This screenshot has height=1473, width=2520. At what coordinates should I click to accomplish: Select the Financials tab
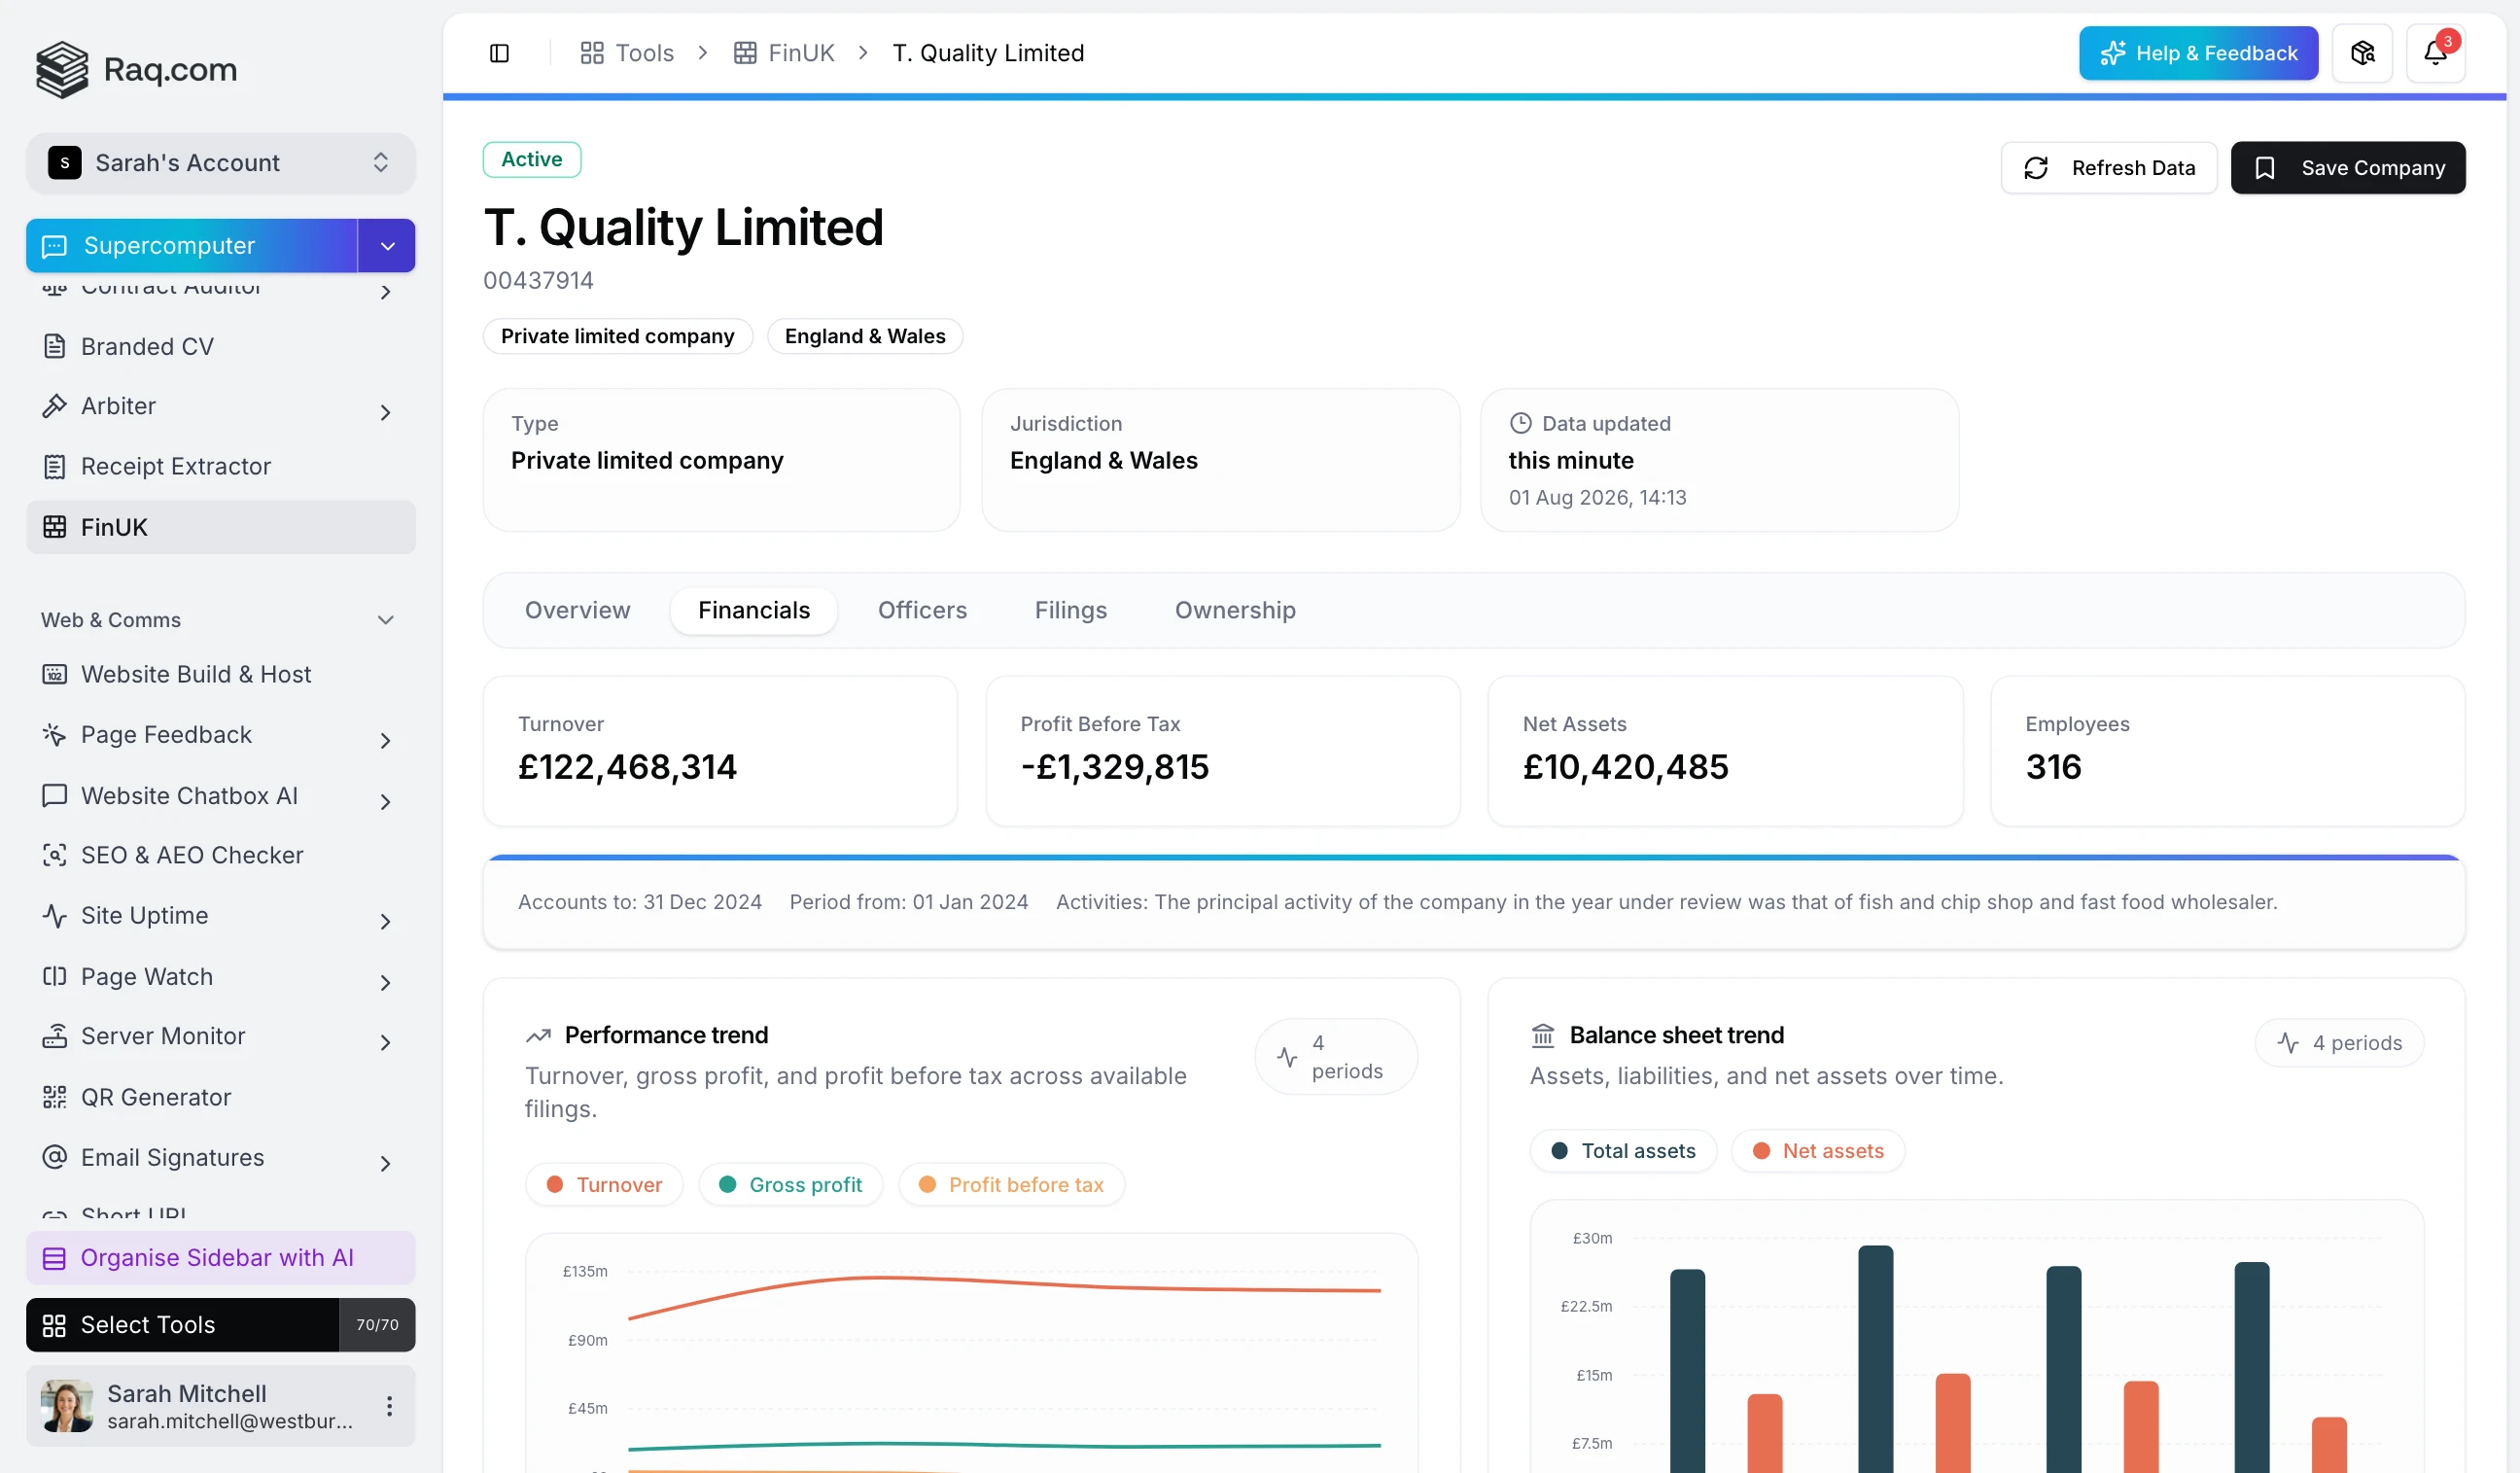pos(754,610)
